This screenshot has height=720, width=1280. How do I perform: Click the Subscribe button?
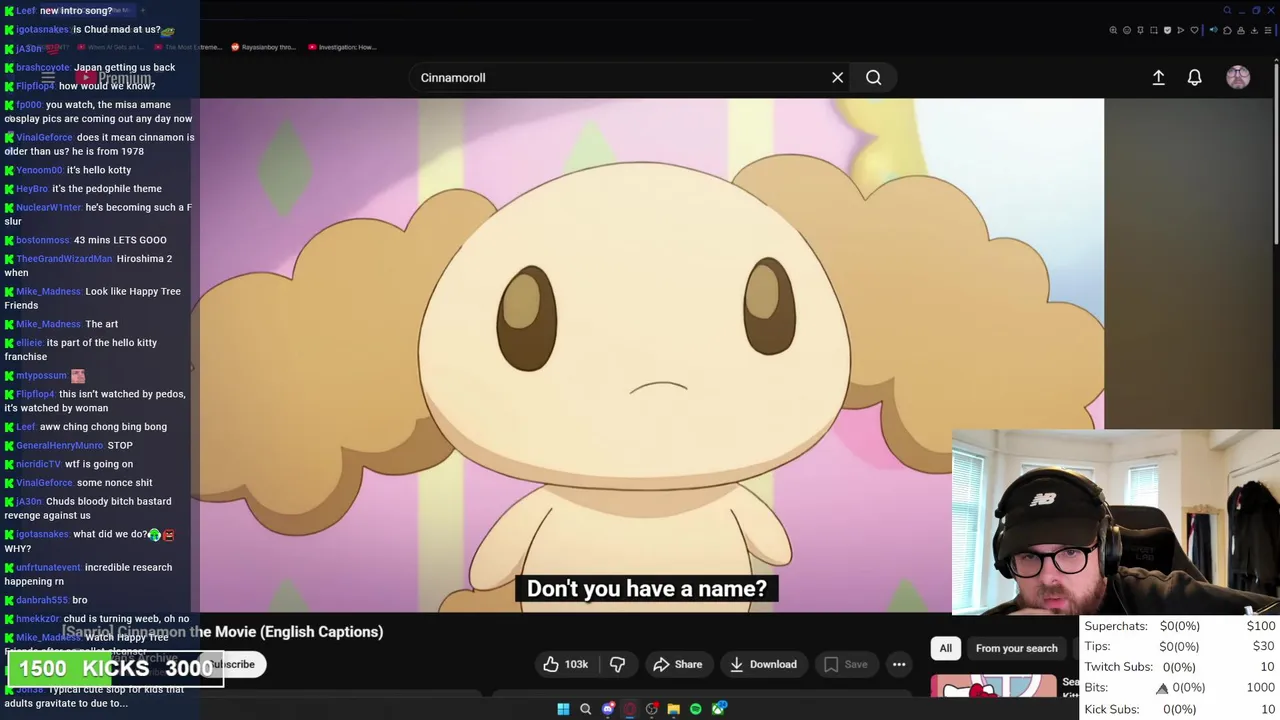tap(235, 664)
